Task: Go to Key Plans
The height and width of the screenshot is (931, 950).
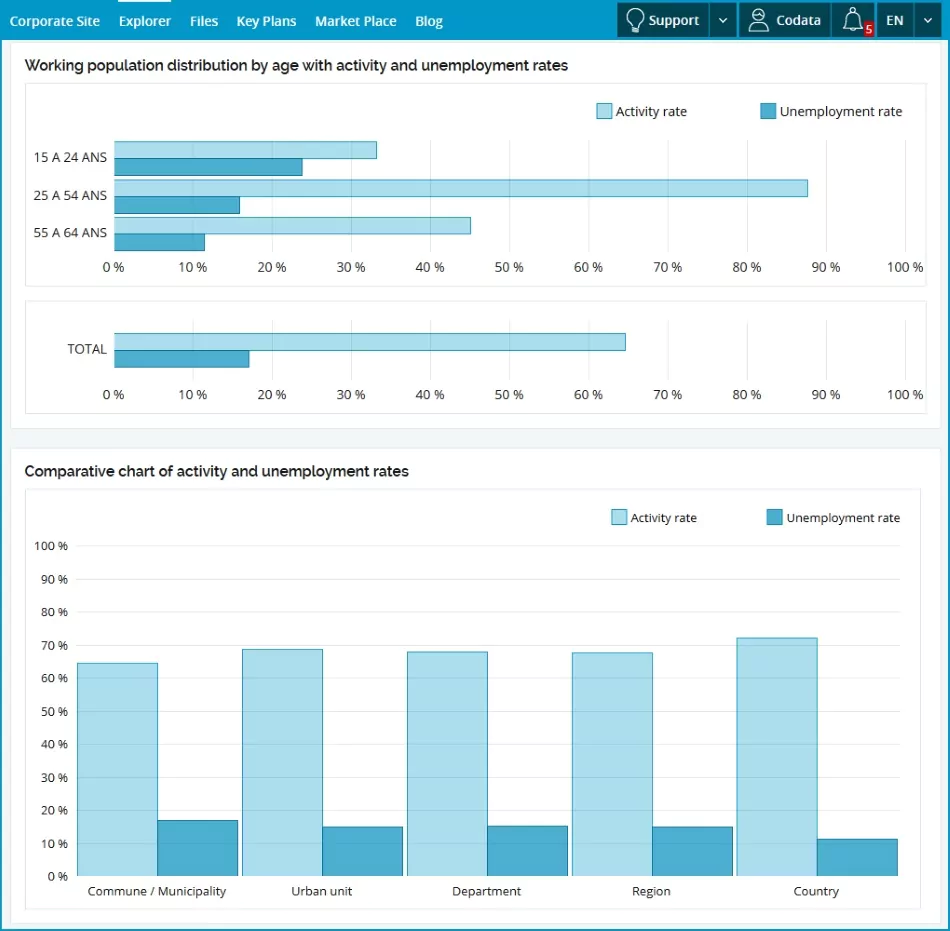Action: (x=266, y=21)
